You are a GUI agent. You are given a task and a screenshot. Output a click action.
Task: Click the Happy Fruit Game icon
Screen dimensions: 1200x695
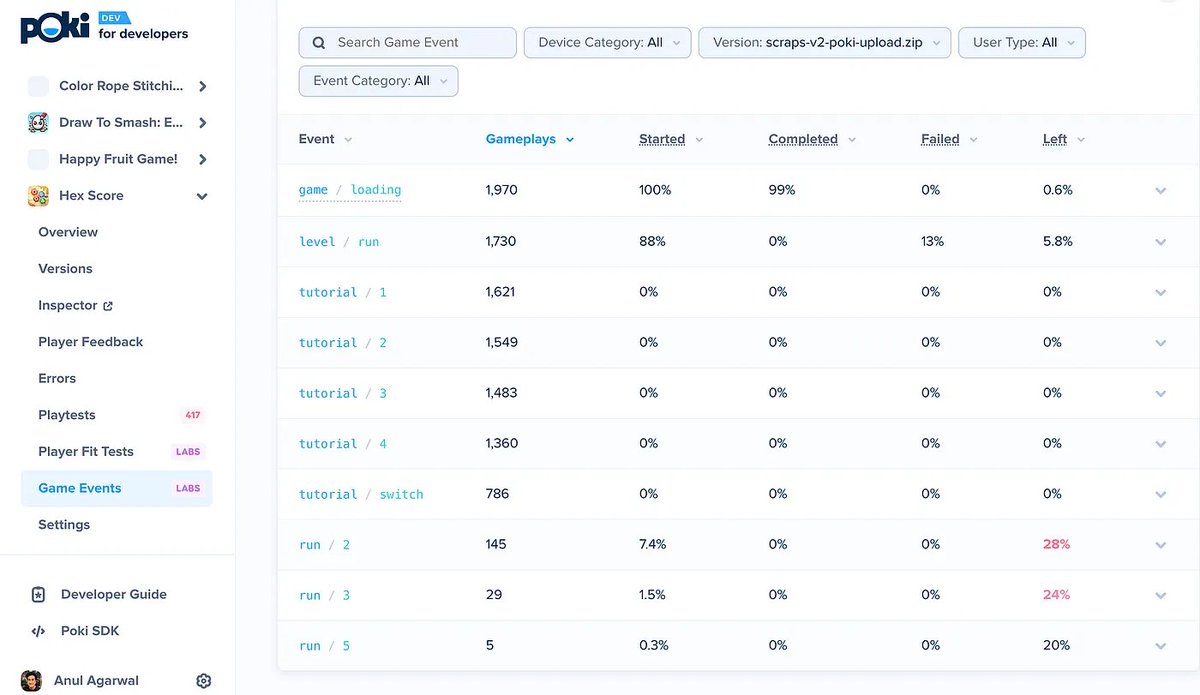point(38,159)
